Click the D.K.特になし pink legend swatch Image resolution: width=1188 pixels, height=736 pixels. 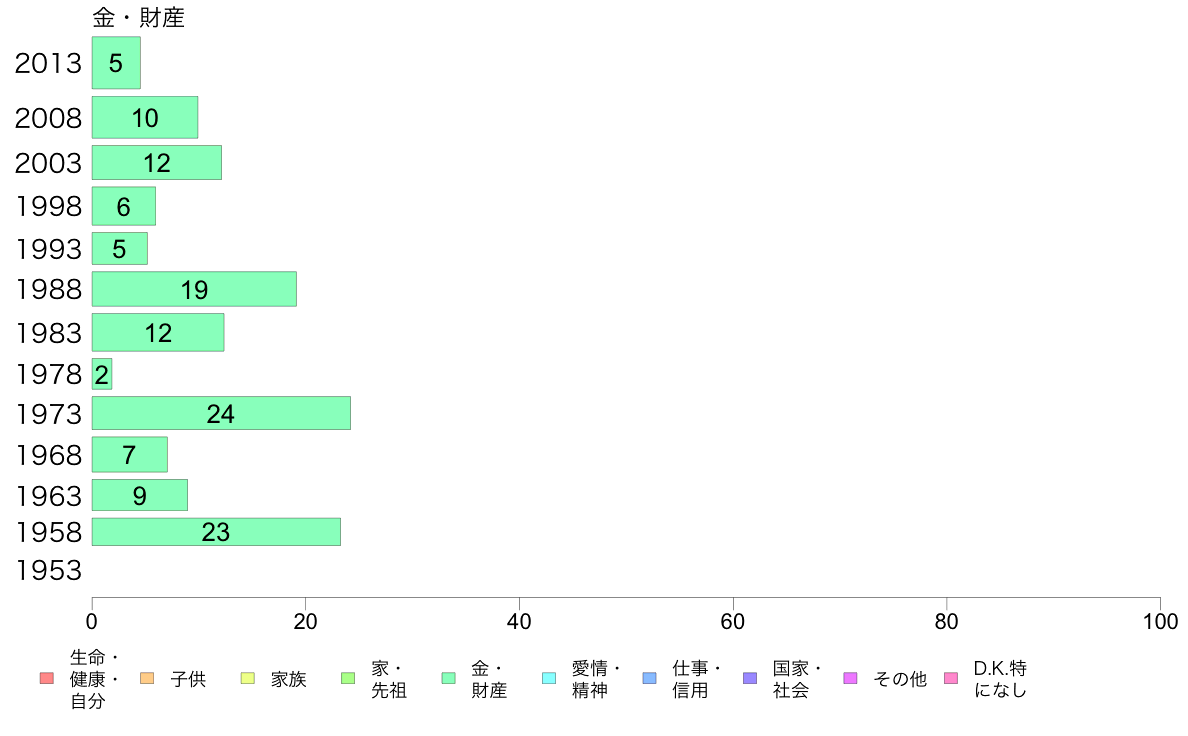pyautogui.click(x=951, y=678)
